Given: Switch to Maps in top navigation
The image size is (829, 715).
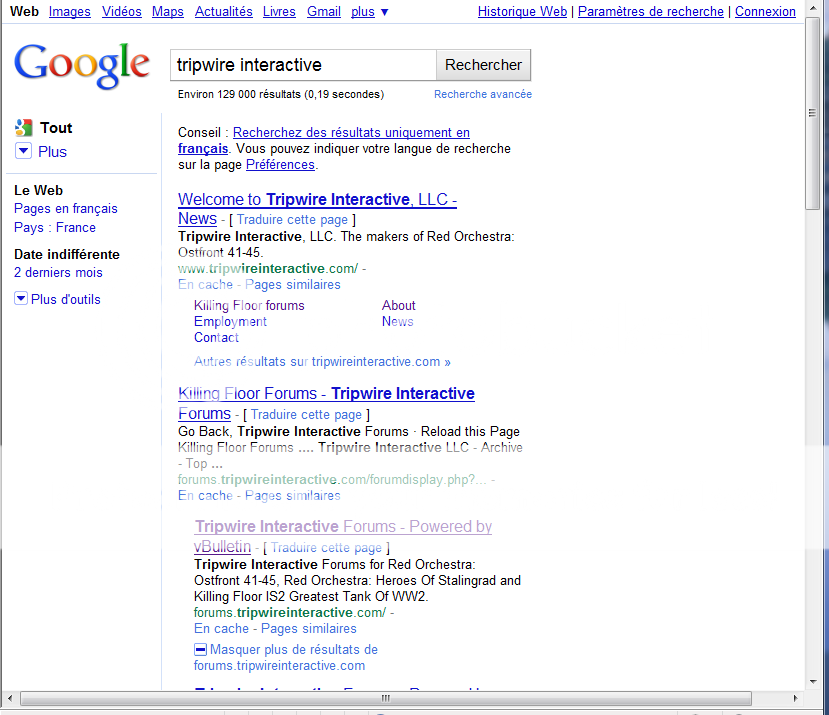Looking at the screenshot, I should 168,12.
